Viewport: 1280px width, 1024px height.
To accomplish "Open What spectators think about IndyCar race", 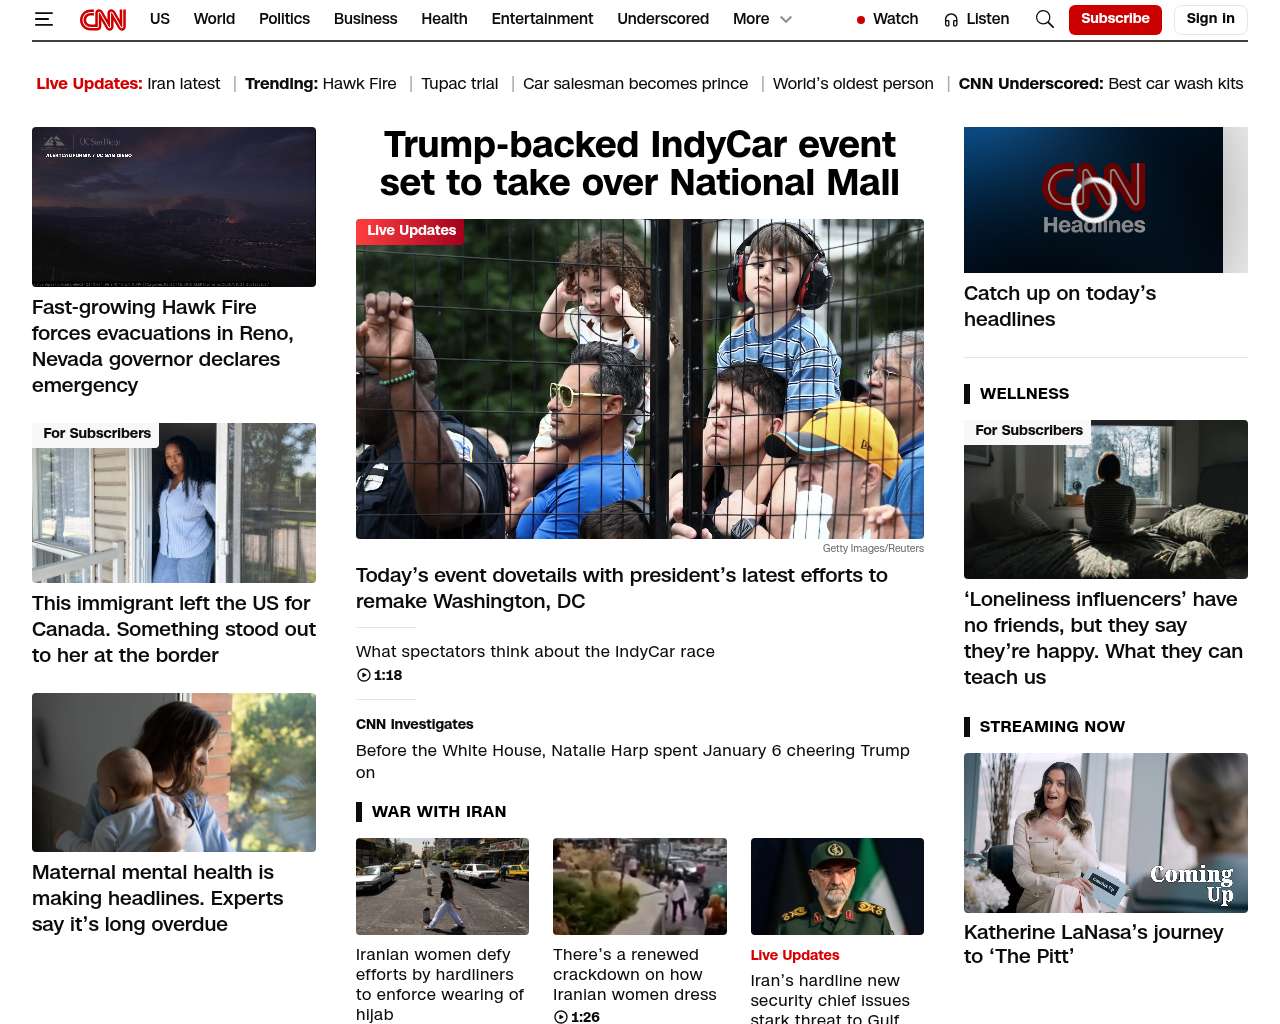I will point(535,652).
